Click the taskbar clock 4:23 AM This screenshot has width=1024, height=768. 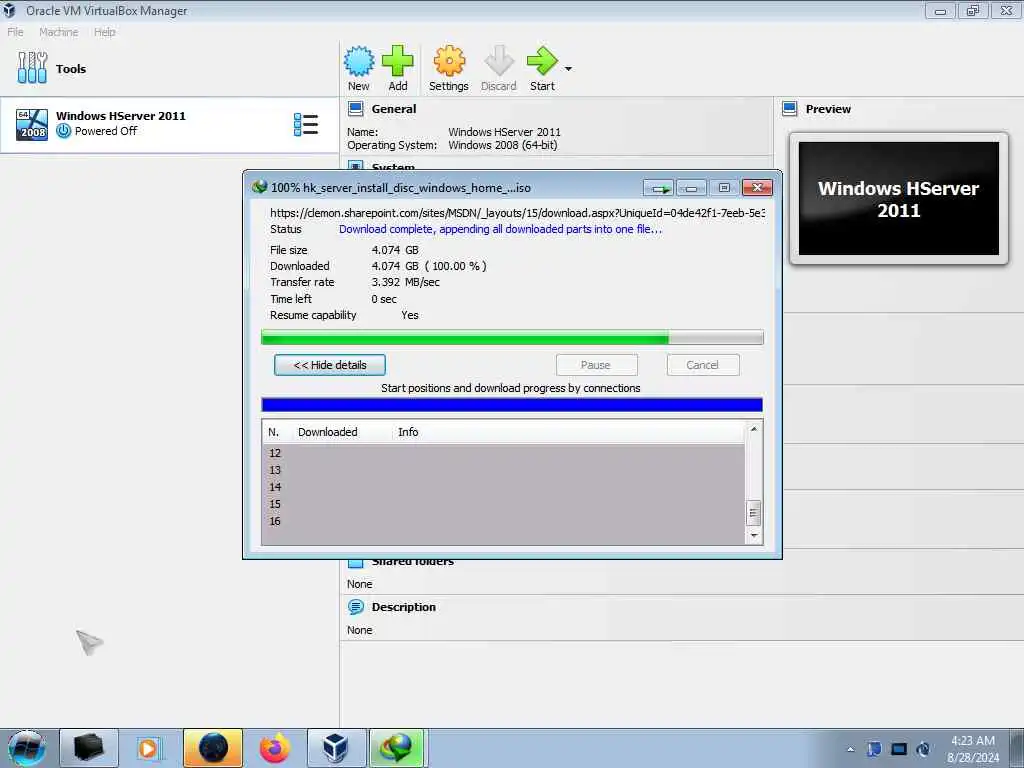(x=973, y=741)
